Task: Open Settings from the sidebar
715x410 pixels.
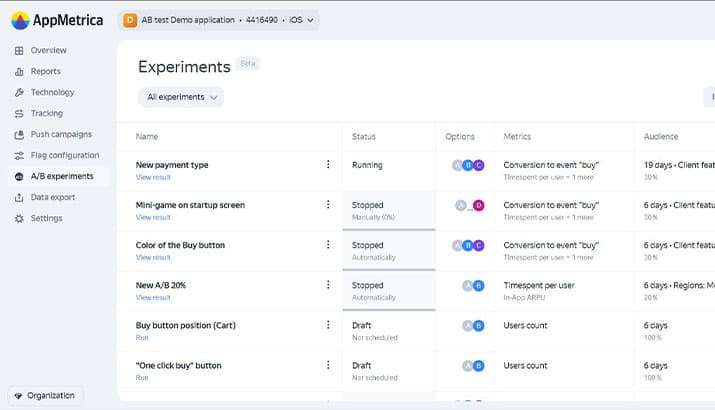Action: click(46, 218)
